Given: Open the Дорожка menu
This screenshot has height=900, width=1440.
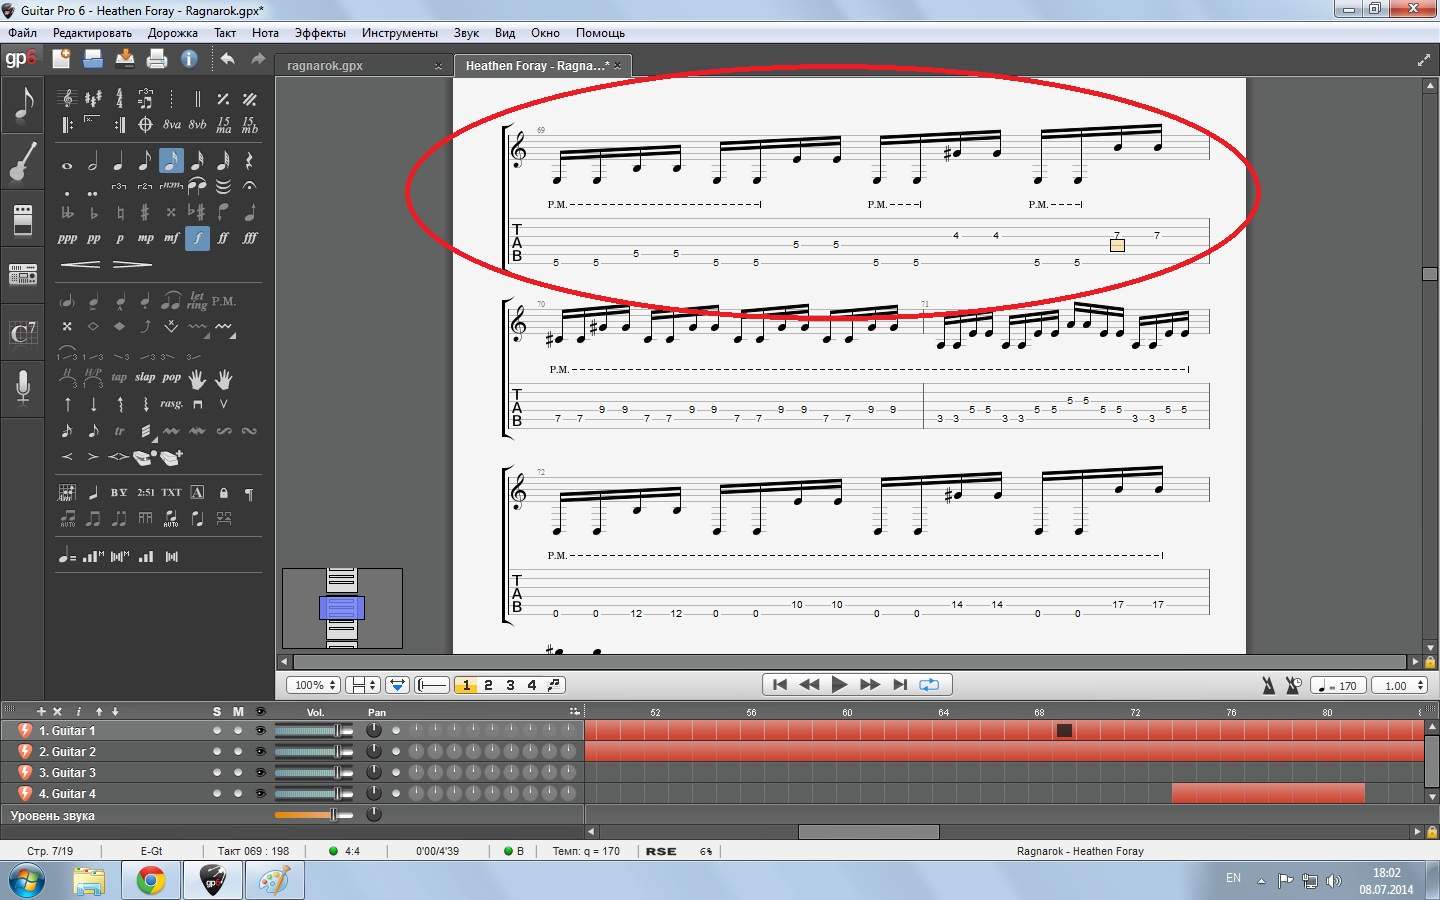Looking at the screenshot, I should click(173, 33).
